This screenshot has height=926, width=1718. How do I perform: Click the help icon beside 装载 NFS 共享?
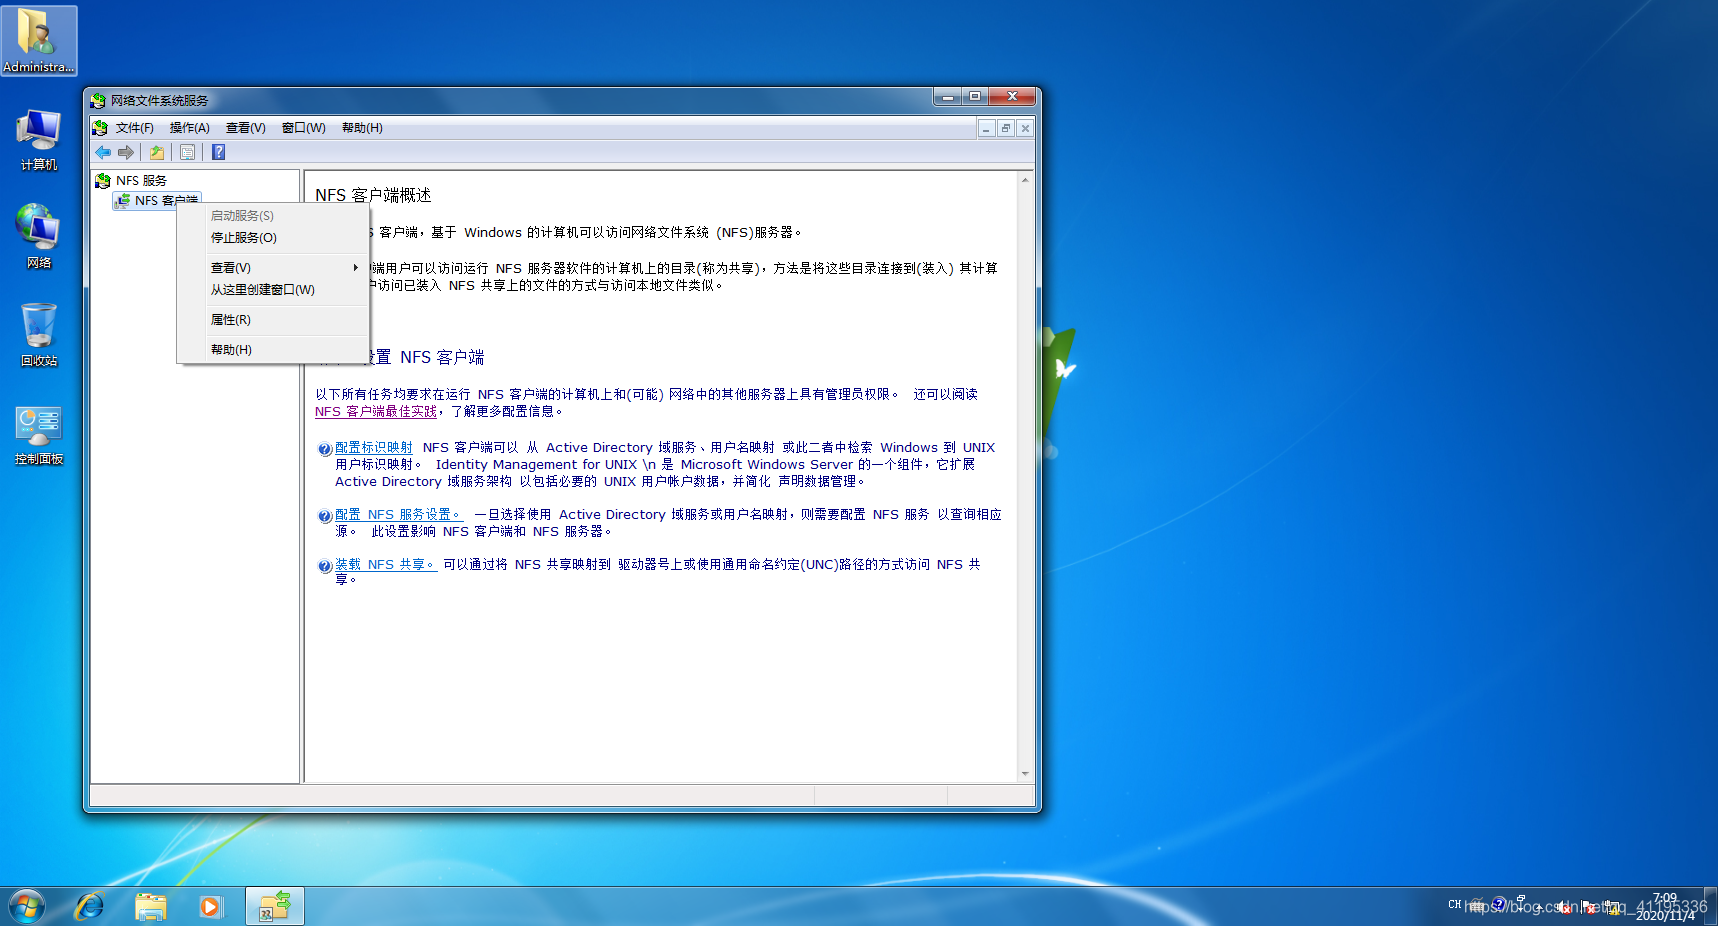tap(325, 566)
